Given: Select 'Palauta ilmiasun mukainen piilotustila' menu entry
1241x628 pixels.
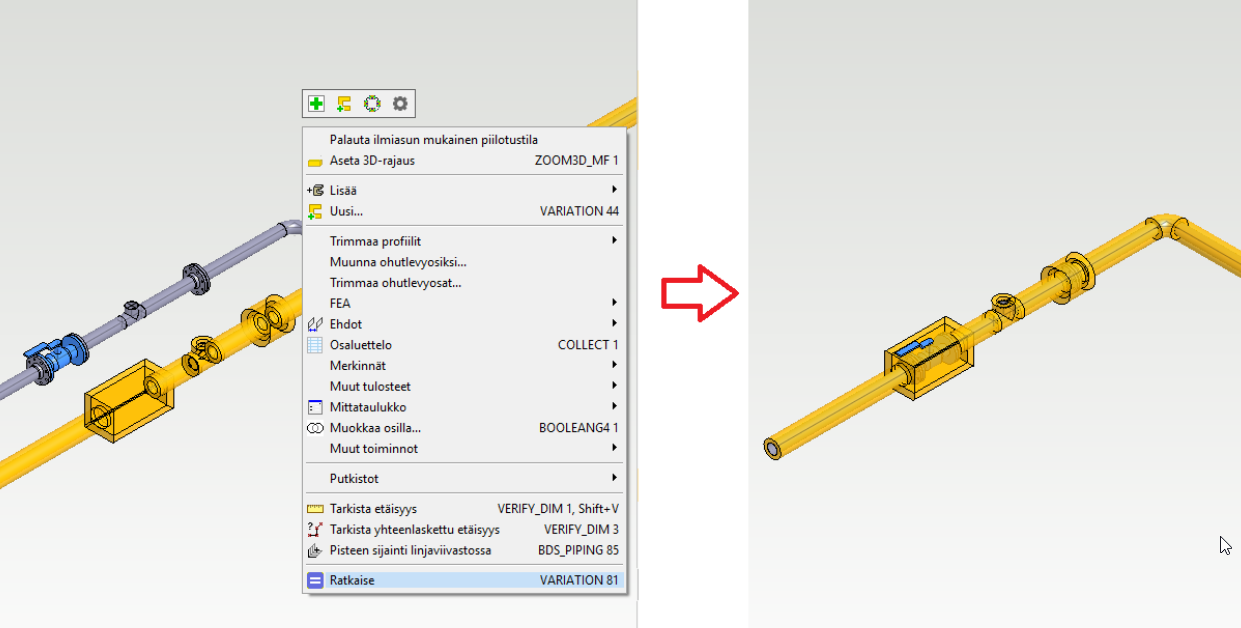Looking at the screenshot, I should (465, 140).
